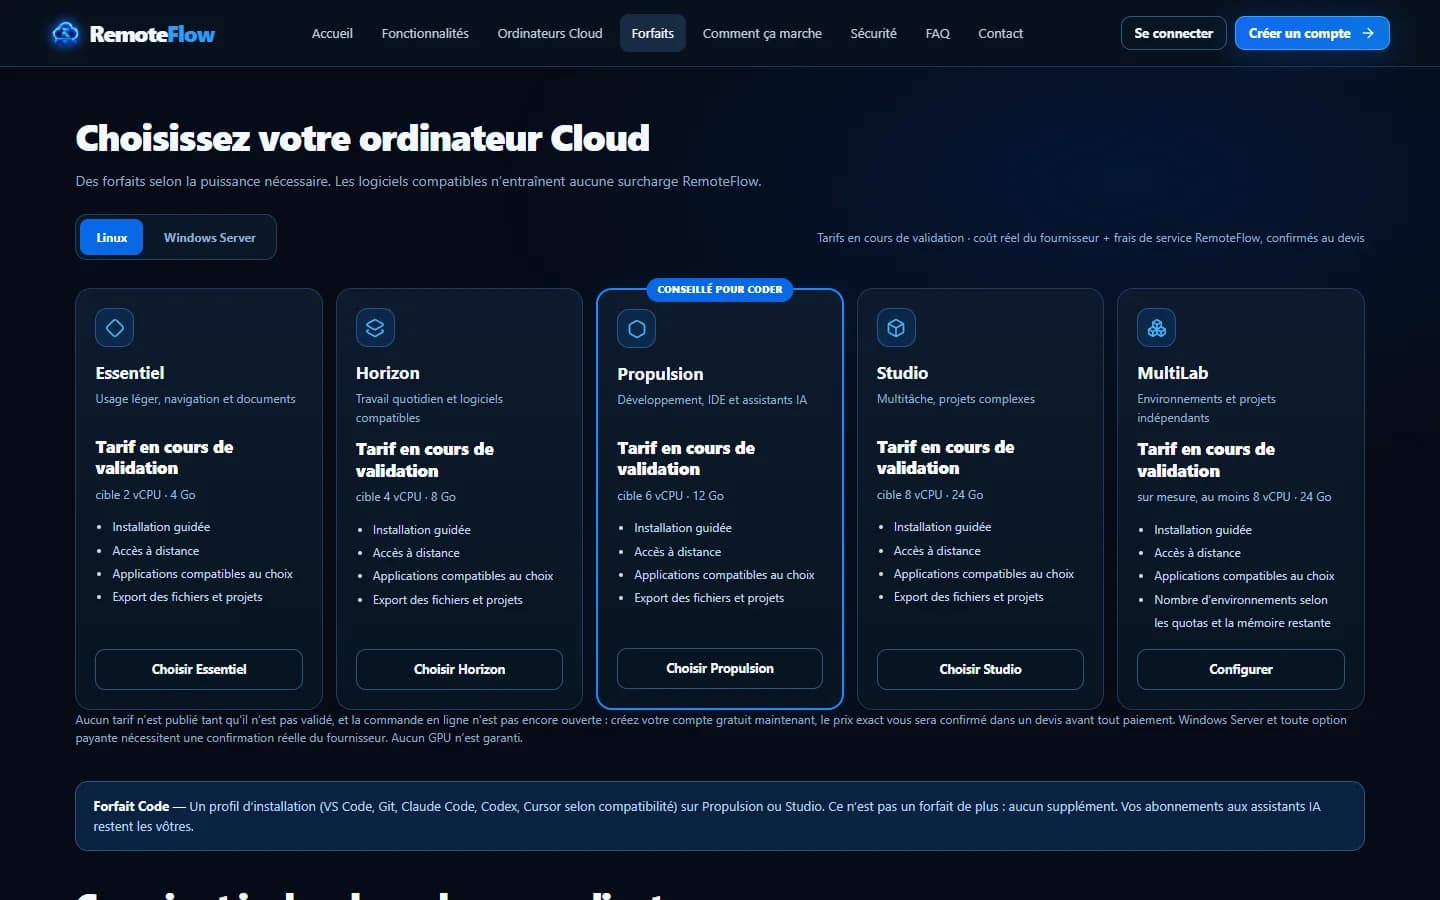
Task: Click the RemoteFlow brand name text
Action: [x=152, y=34]
